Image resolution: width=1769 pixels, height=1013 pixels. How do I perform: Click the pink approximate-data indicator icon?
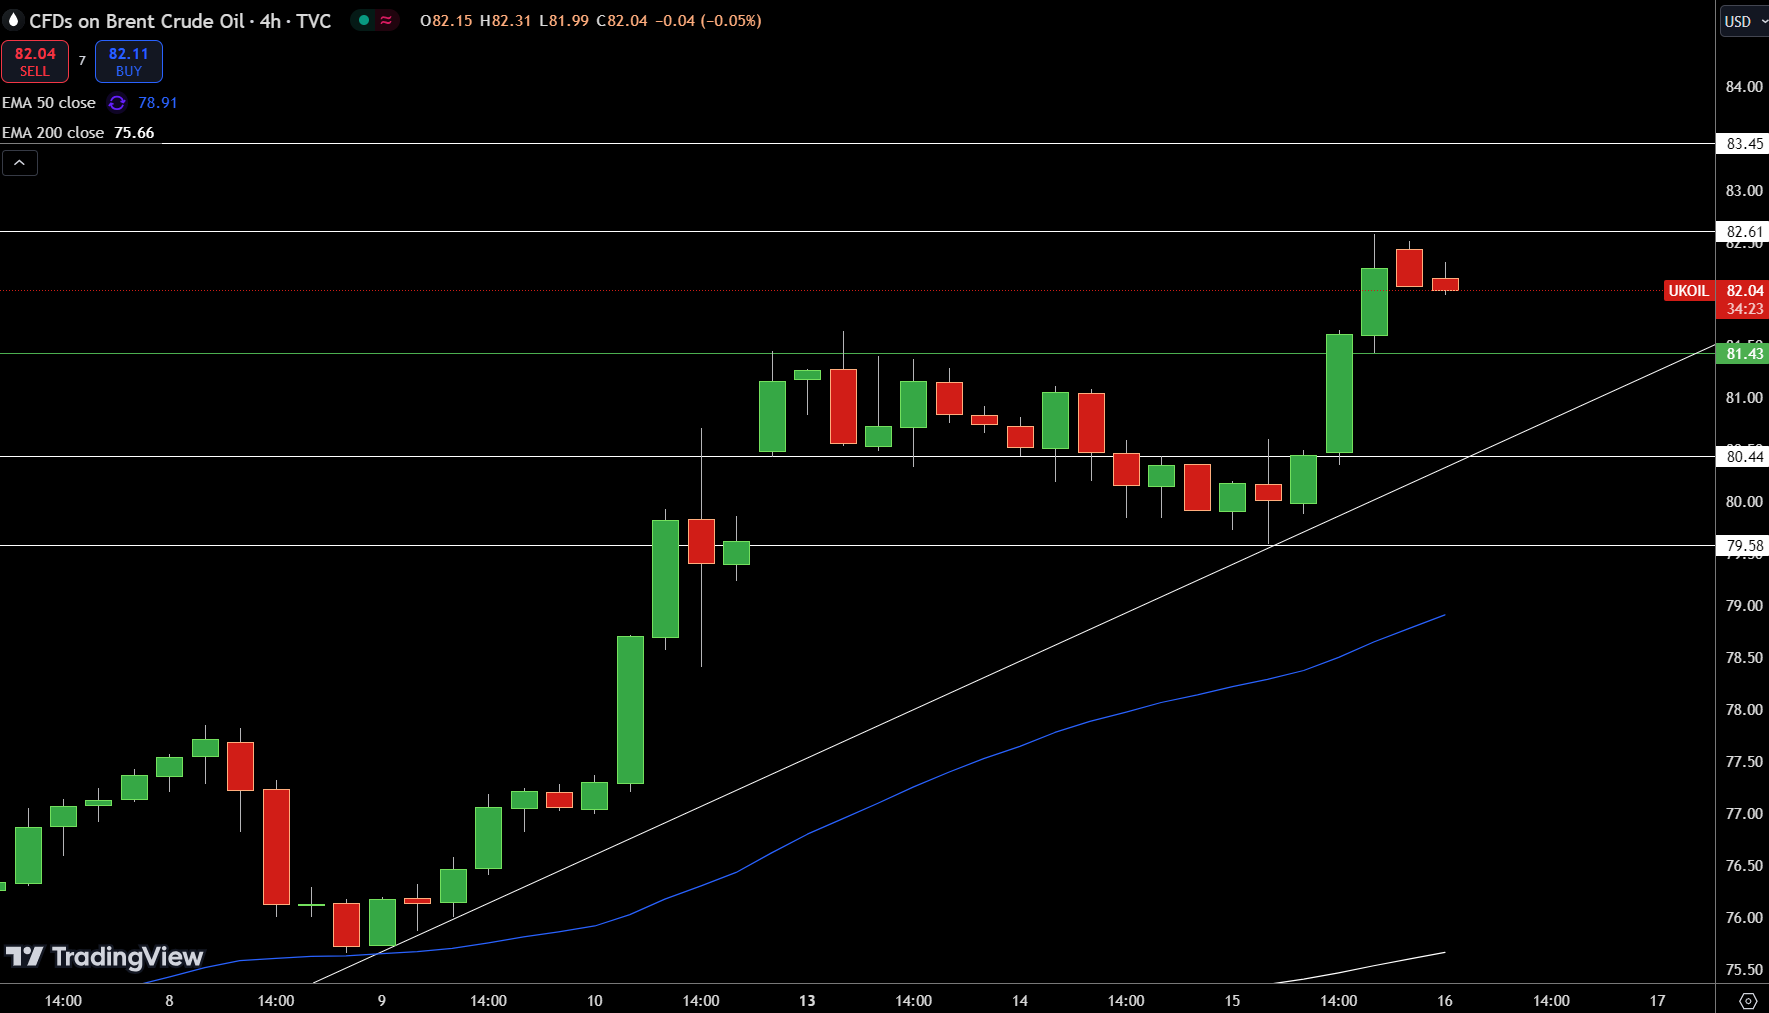[386, 20]
